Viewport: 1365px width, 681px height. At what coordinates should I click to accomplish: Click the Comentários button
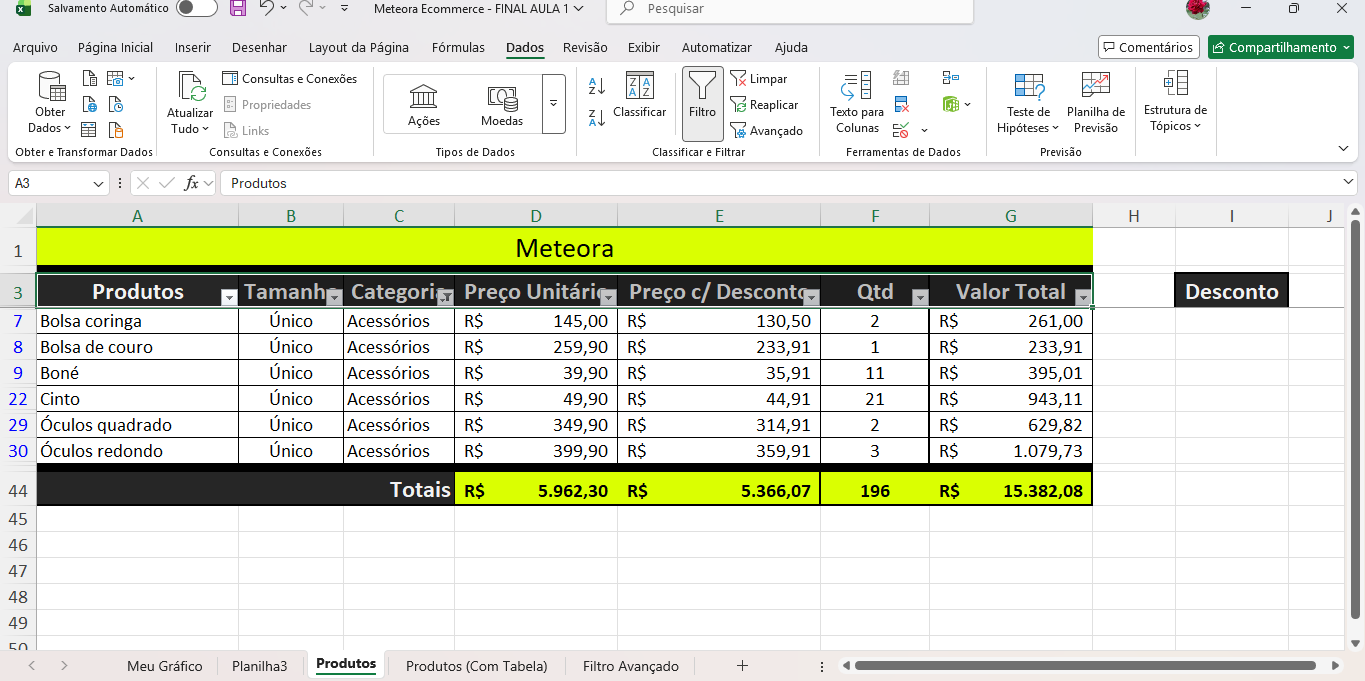click(1149, 47)
